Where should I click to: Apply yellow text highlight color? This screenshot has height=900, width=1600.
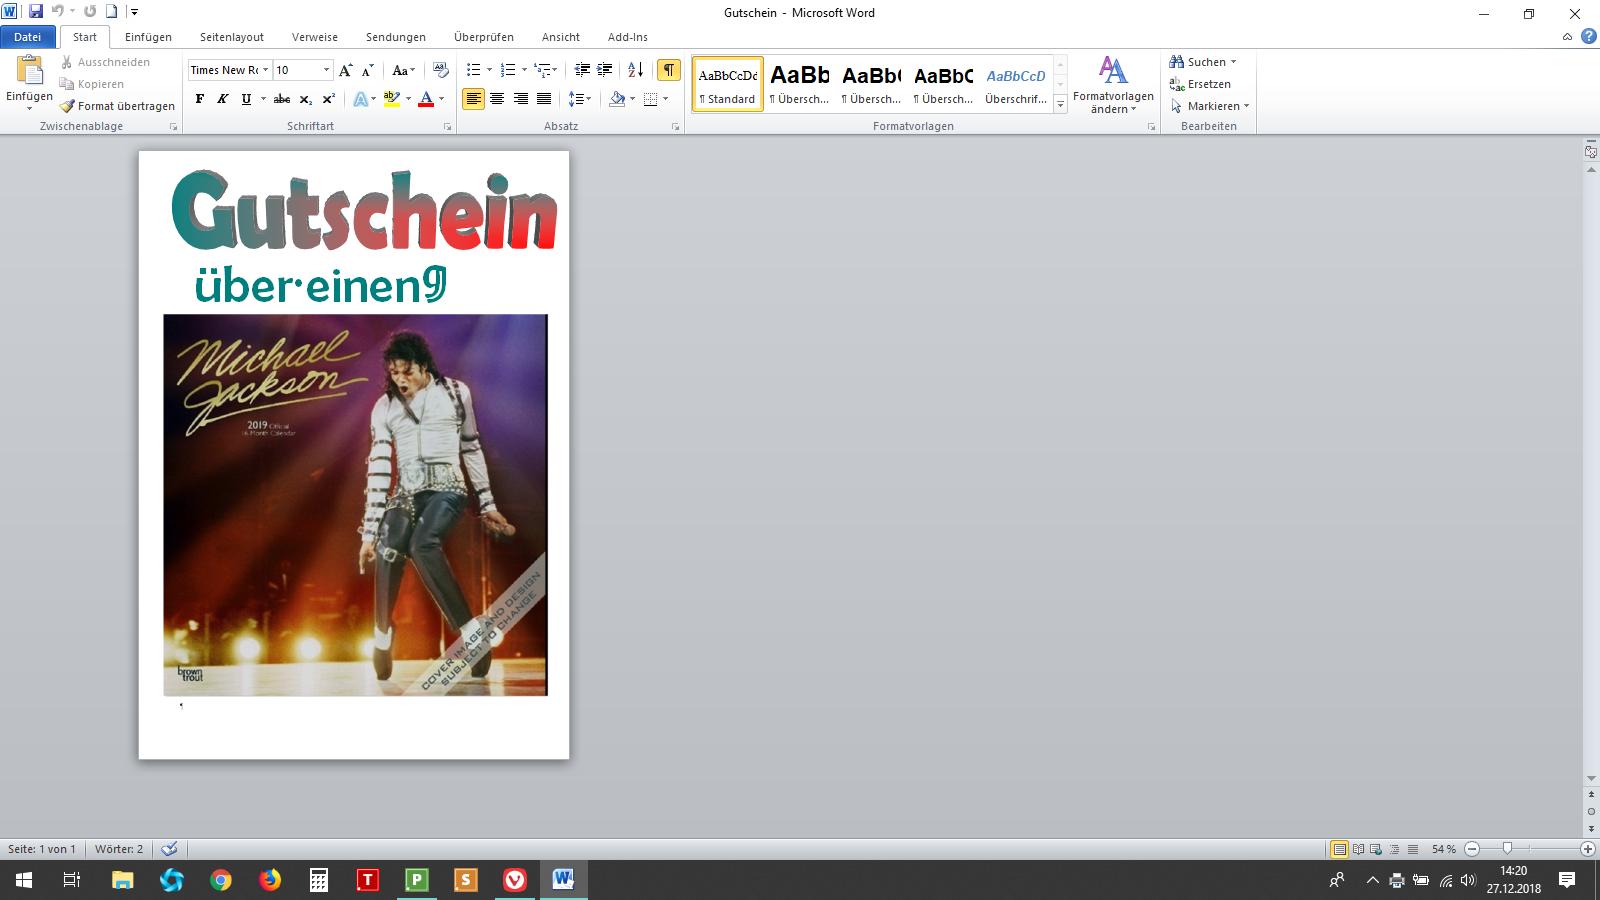click(x=392, y=99)
